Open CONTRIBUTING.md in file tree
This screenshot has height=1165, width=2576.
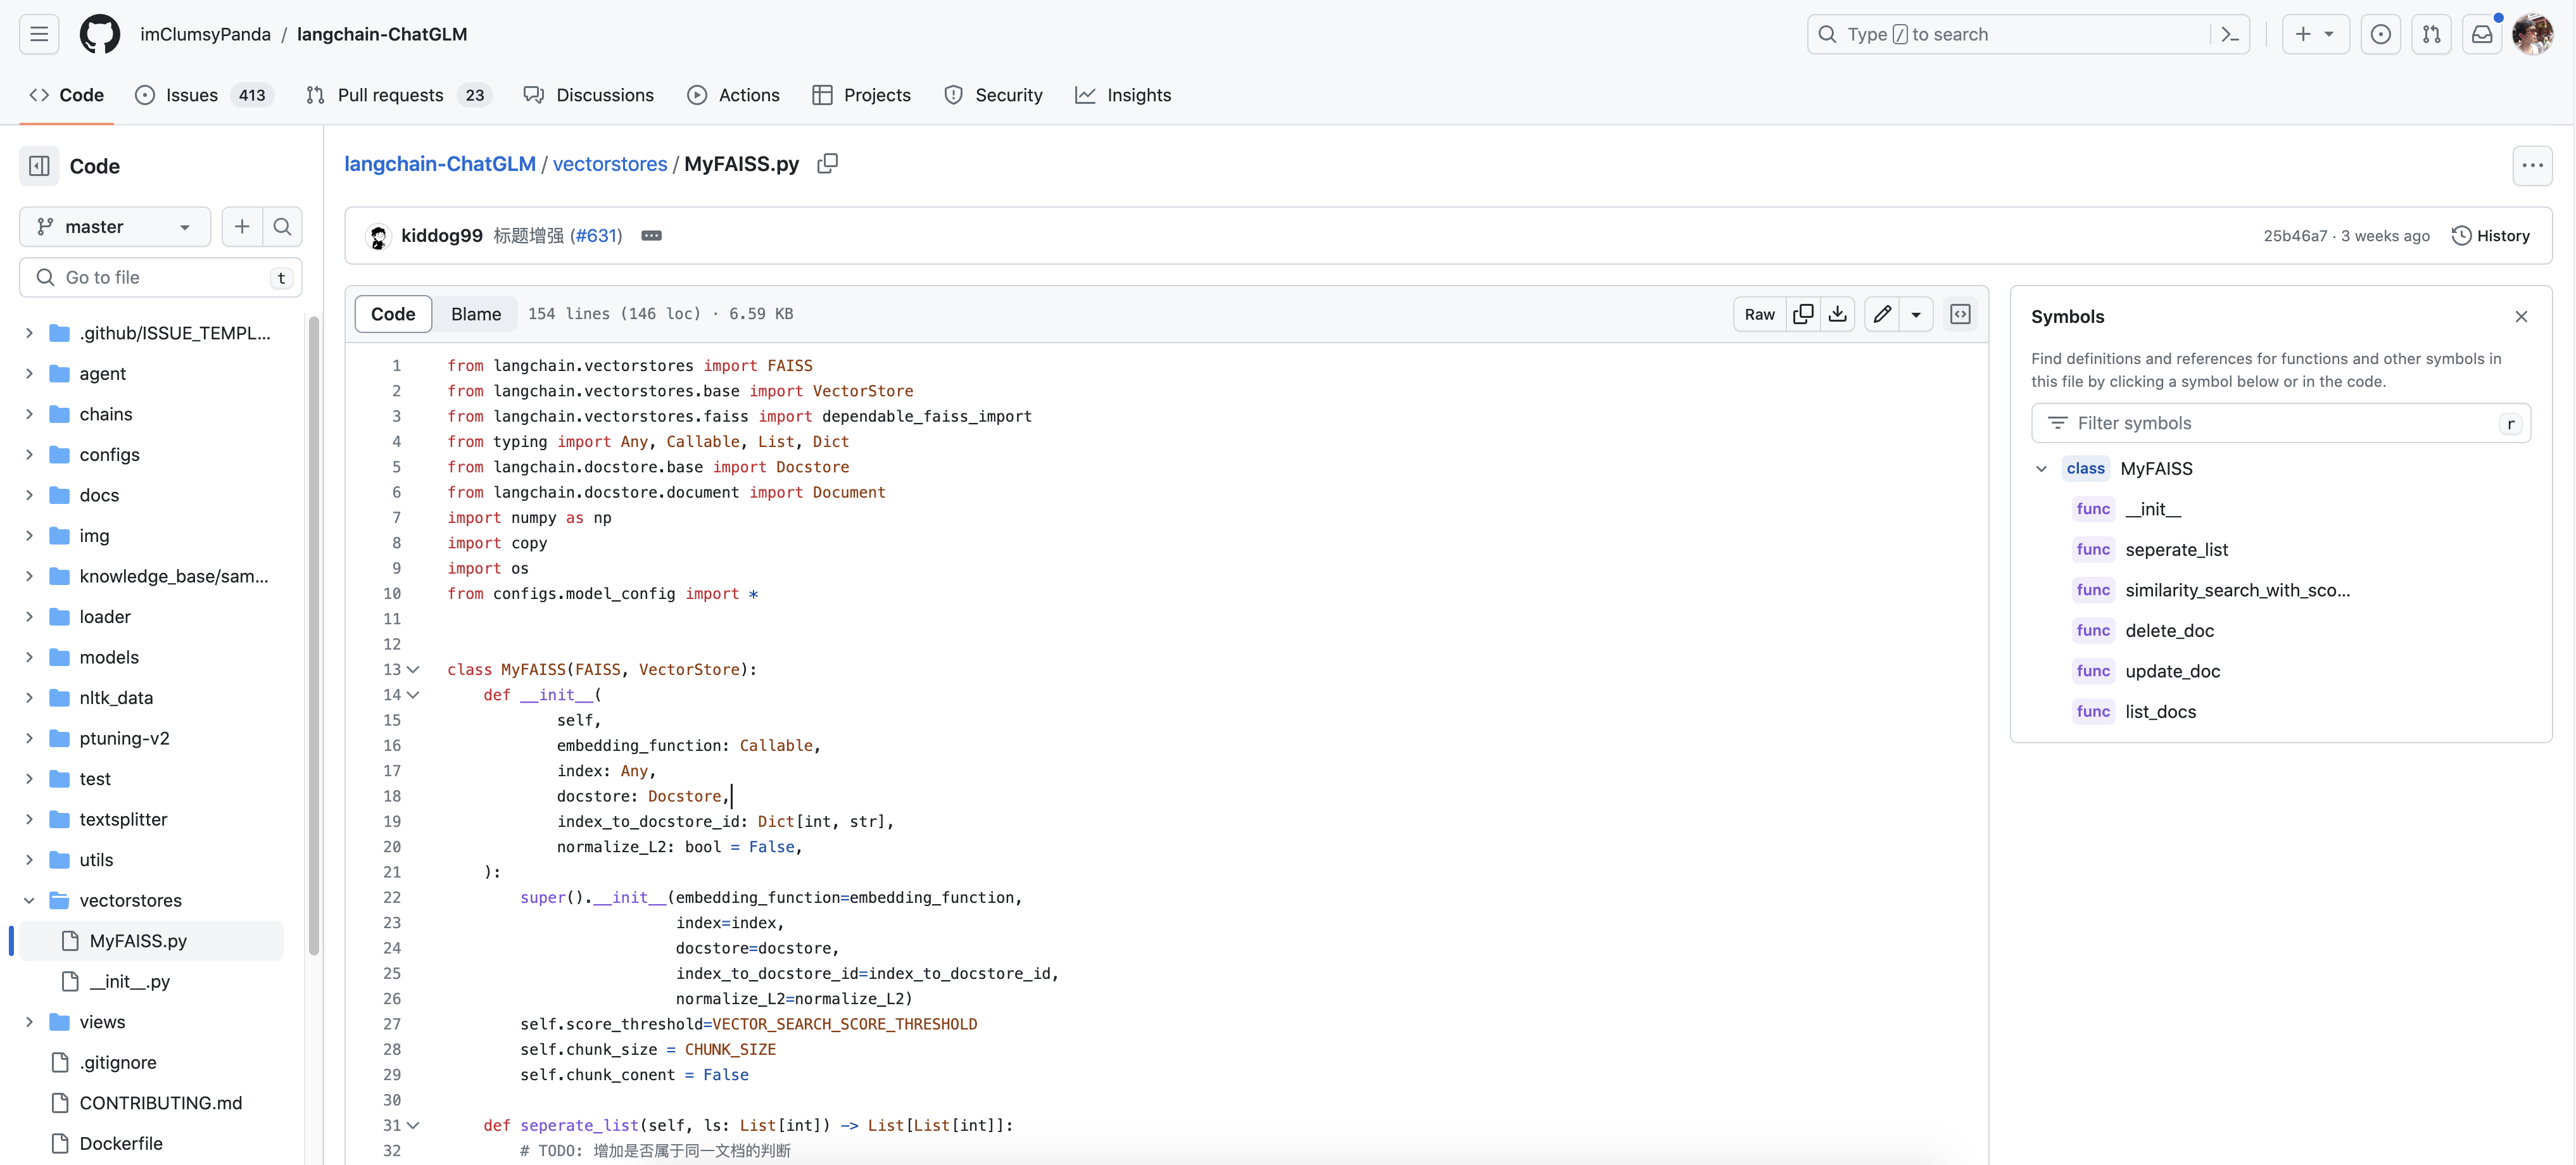(x=160, y=1104)
